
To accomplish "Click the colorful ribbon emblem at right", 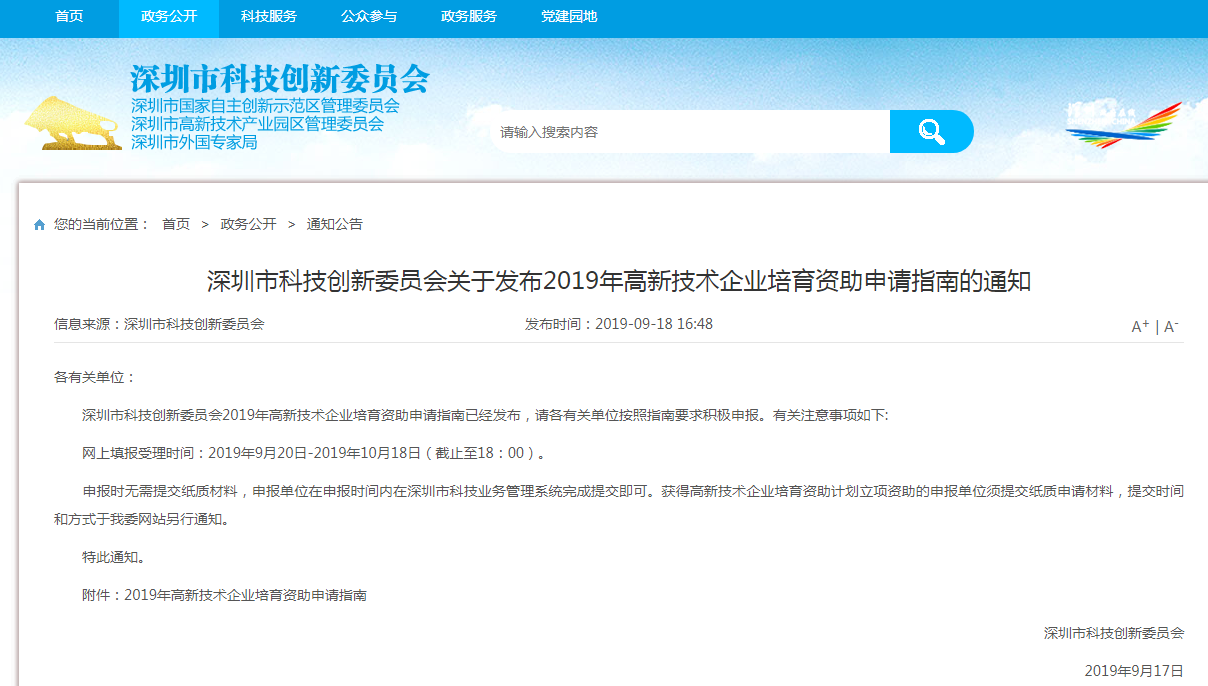I will point(1124,126).
